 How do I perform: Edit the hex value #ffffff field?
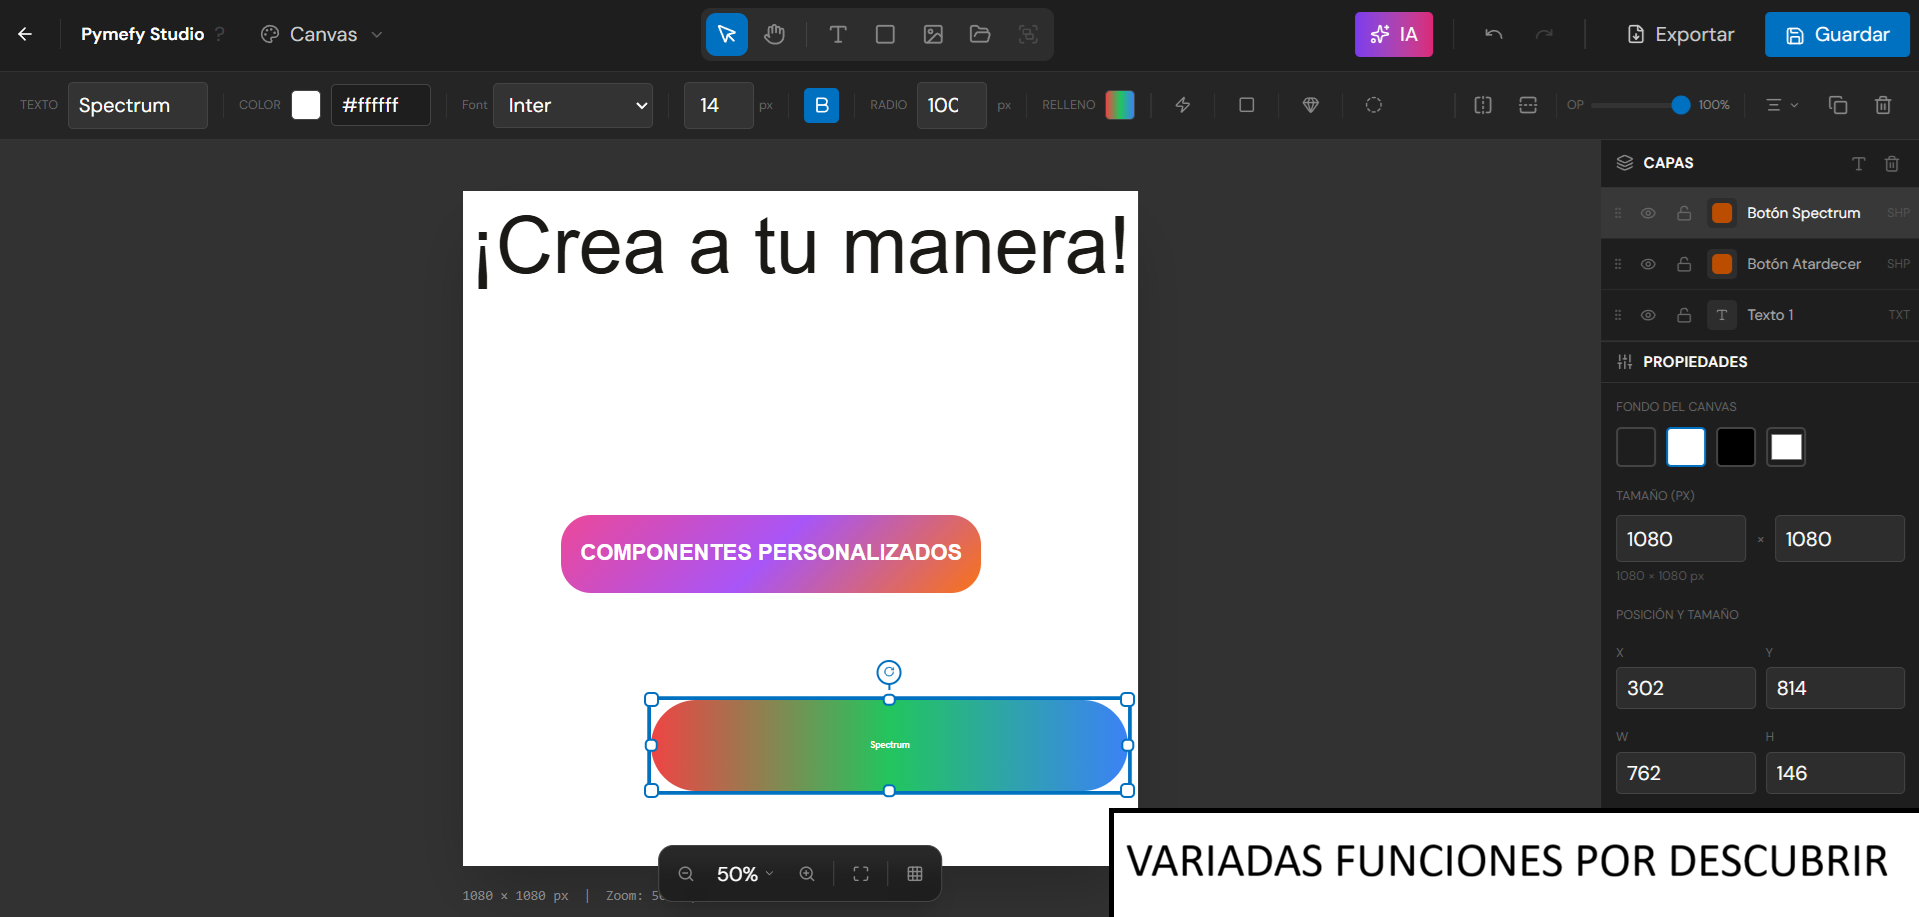tap(380, 105)
